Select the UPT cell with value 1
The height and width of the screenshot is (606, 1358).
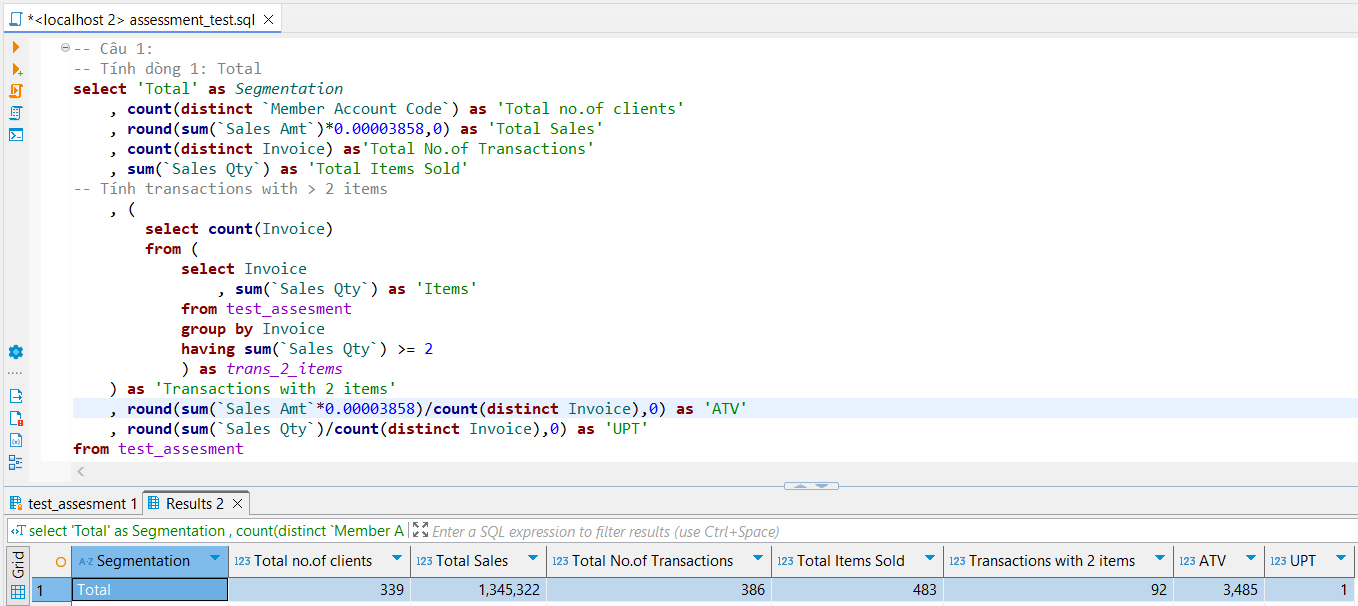point(1309,590)
